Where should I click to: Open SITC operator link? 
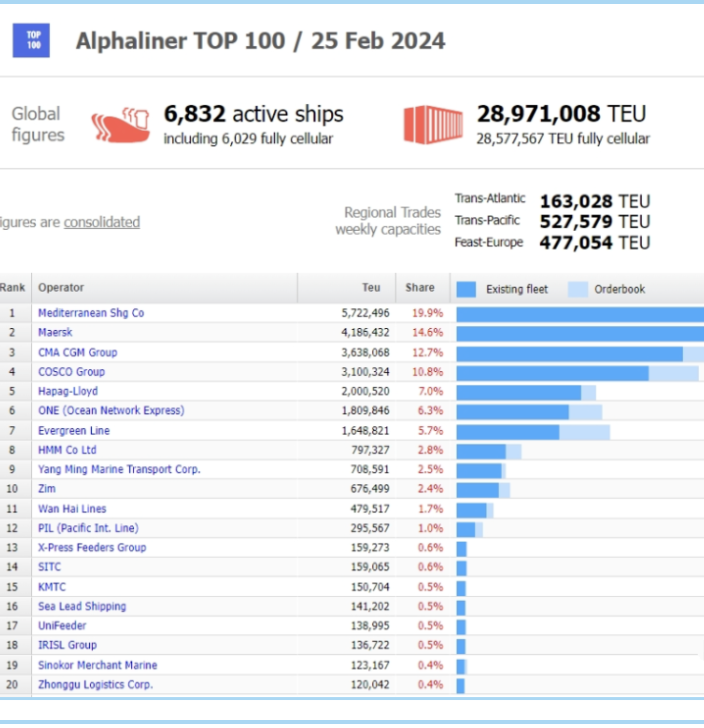pyautogui.click(x=49, y=567)
